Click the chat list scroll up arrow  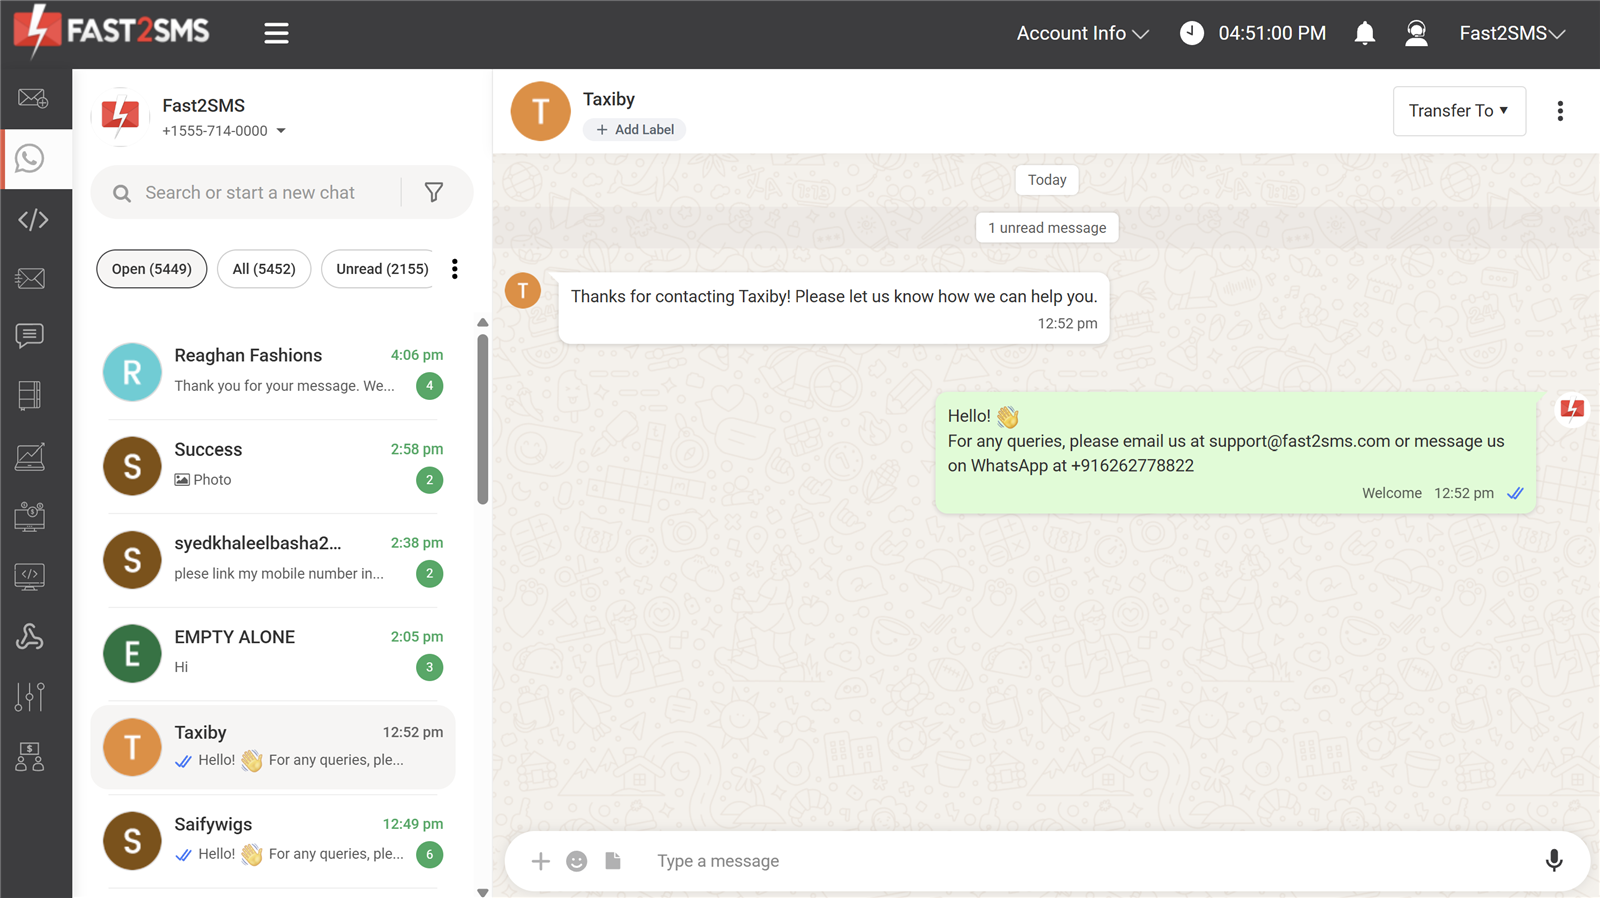coord(483,323)
